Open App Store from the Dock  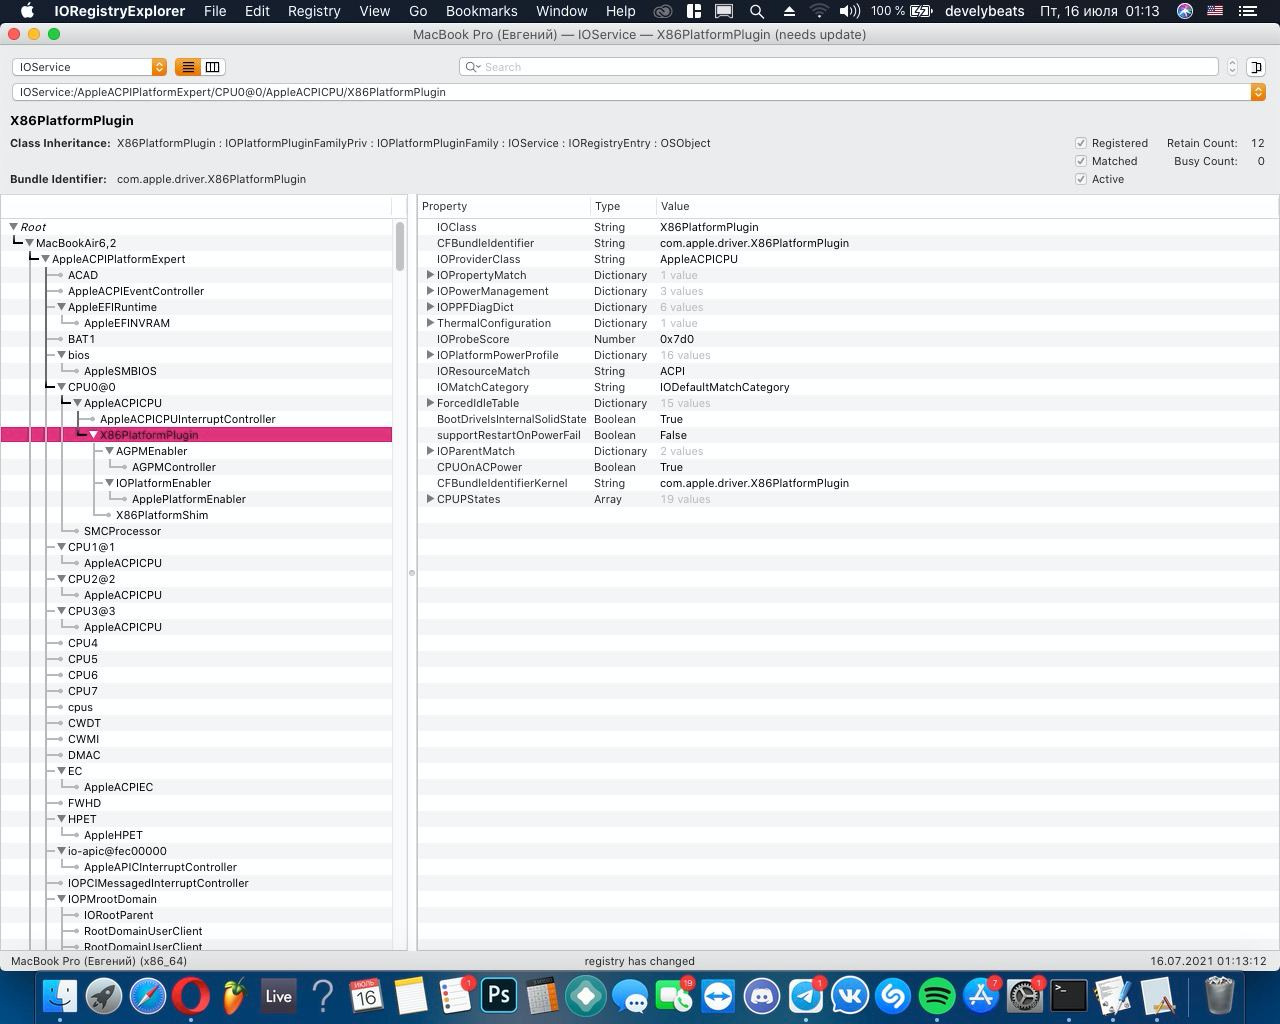(981, 996)
